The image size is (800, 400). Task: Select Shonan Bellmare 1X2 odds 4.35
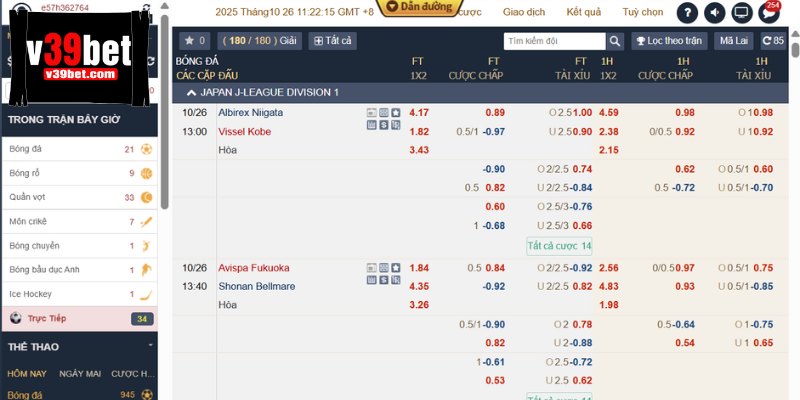pyautogui.click(x=419, y=286)
